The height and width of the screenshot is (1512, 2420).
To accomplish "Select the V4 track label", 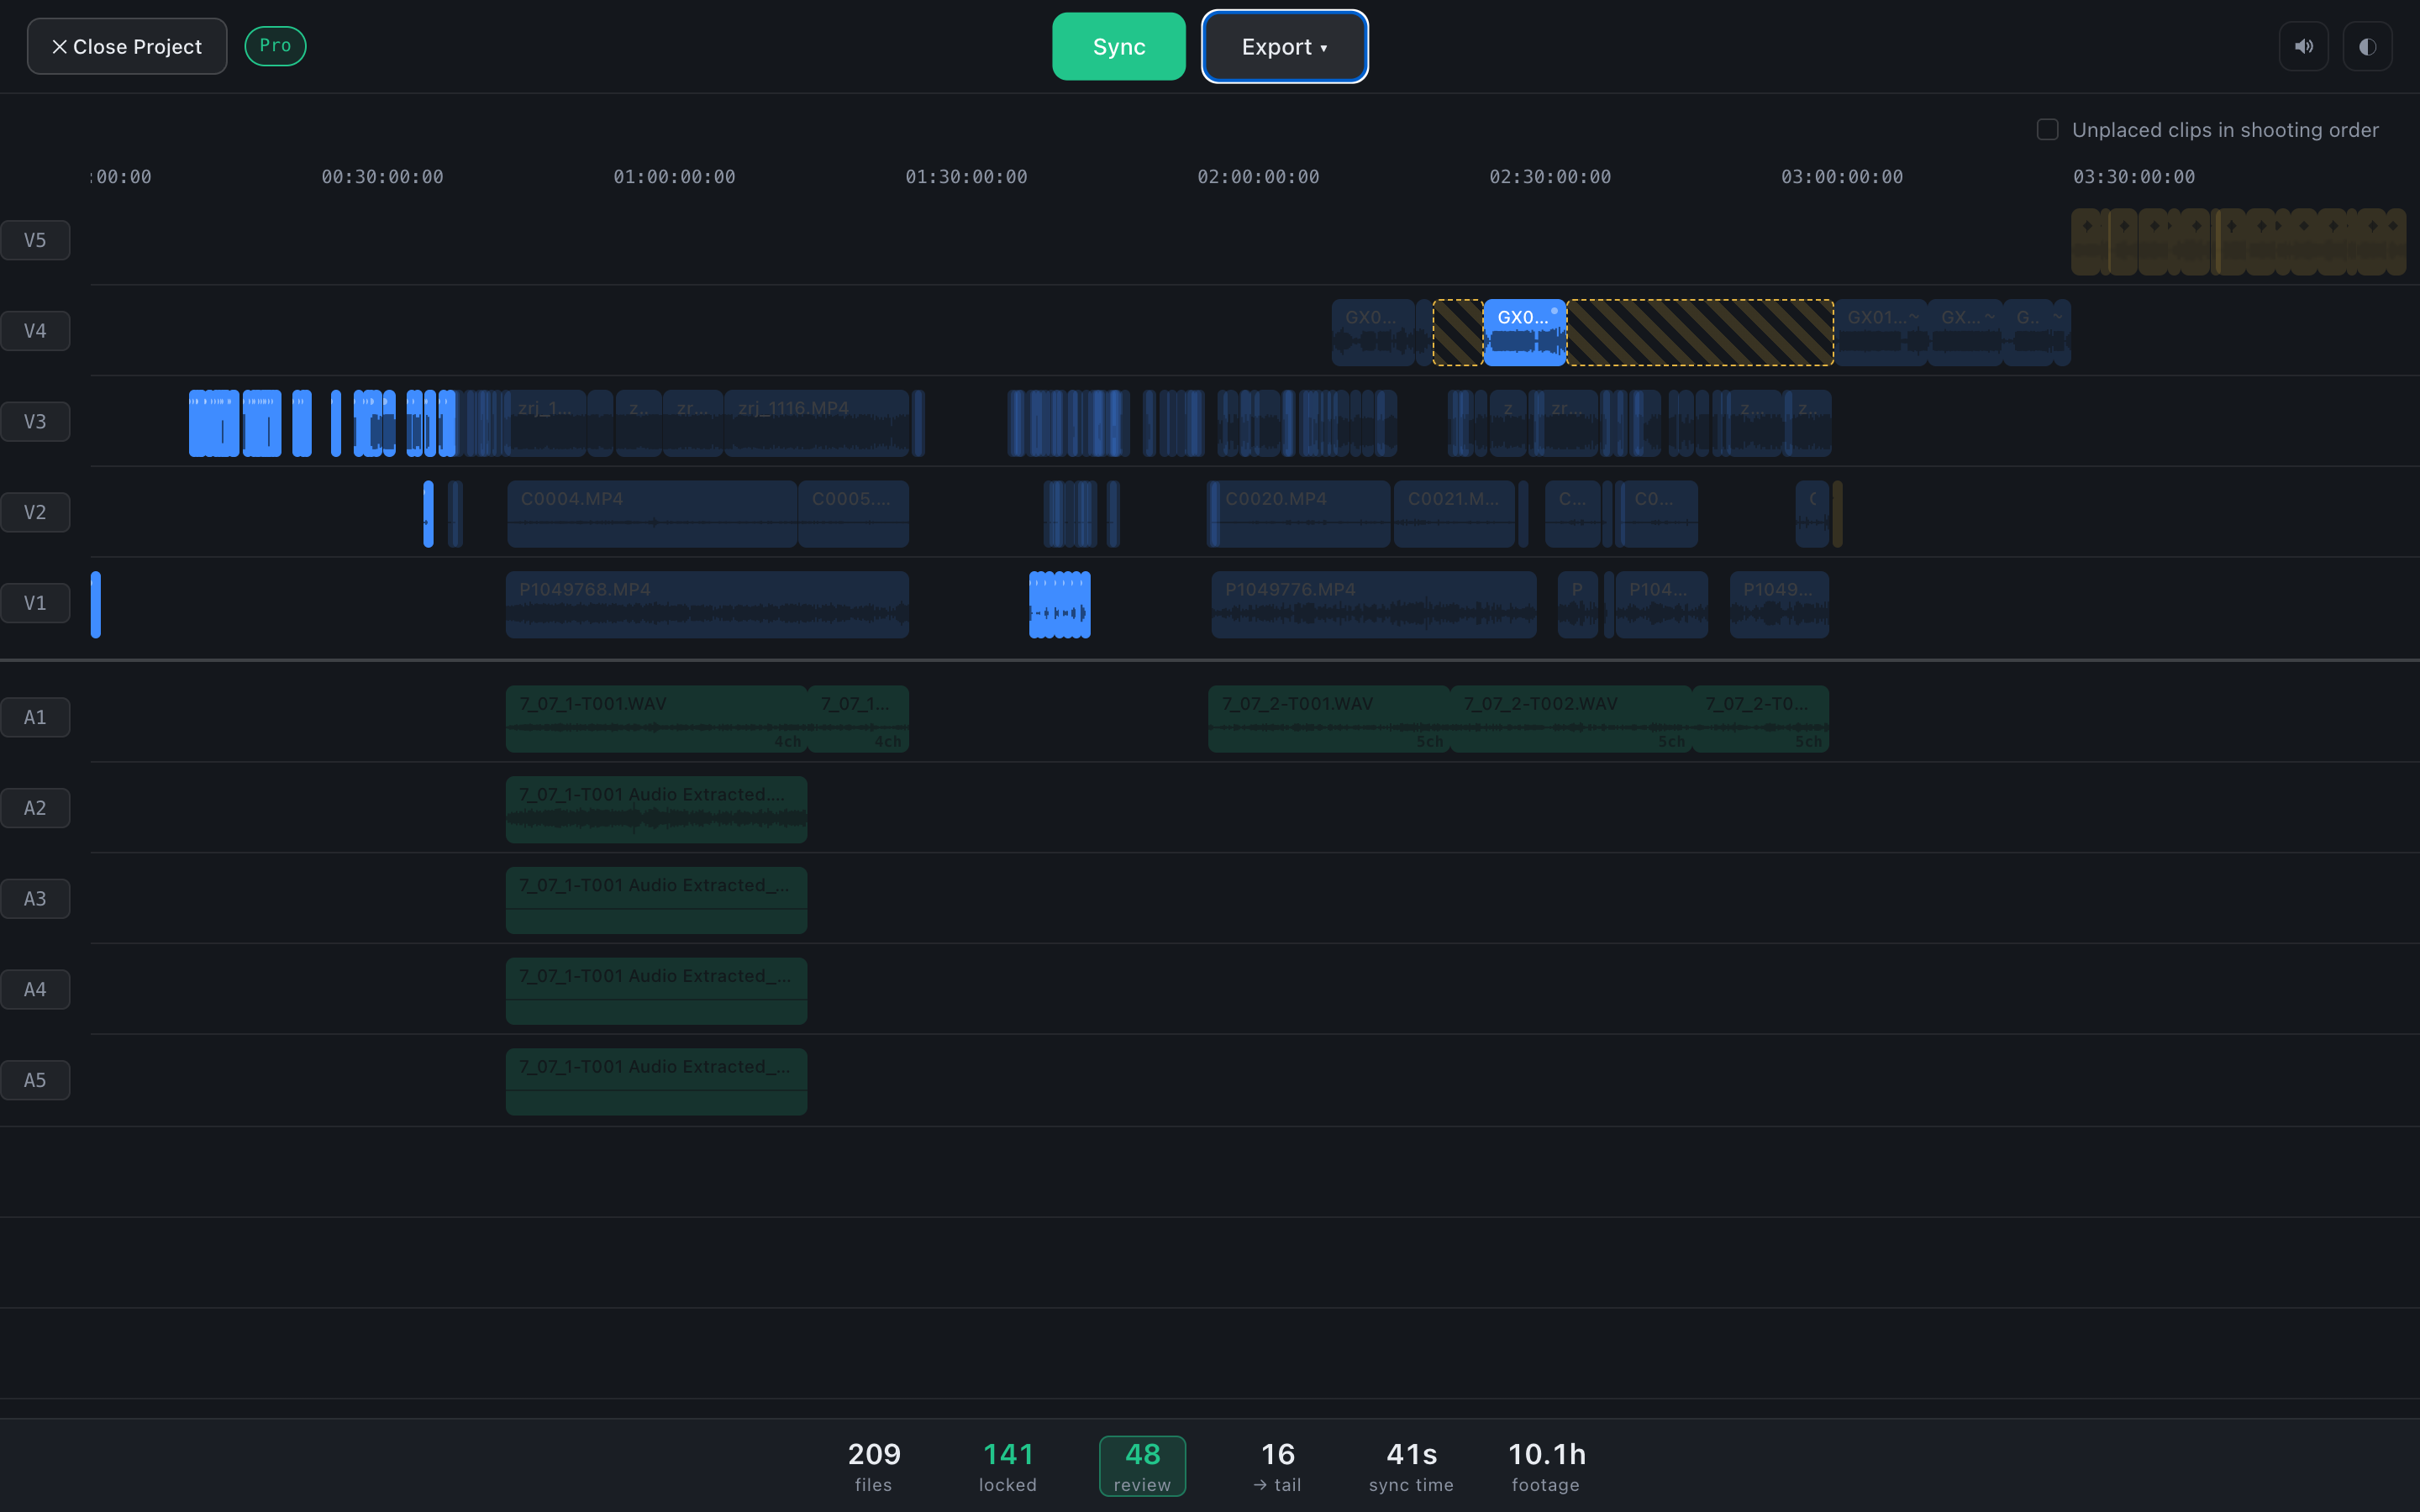I will pyautogui.click(x=35, y=331).
